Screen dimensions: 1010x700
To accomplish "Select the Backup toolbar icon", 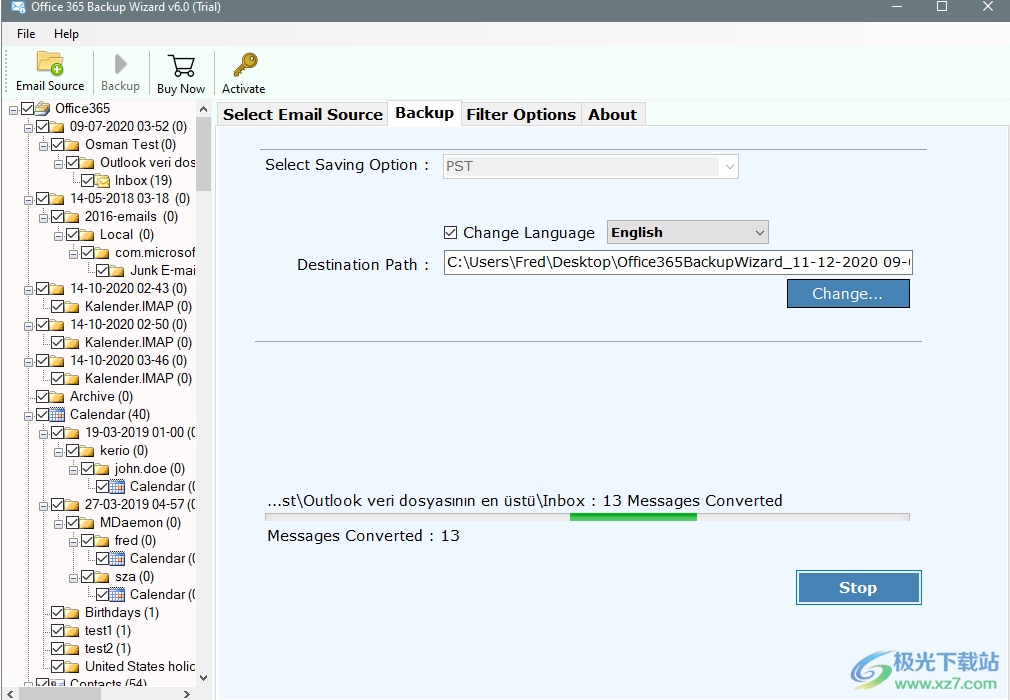I will coord(120,72).
